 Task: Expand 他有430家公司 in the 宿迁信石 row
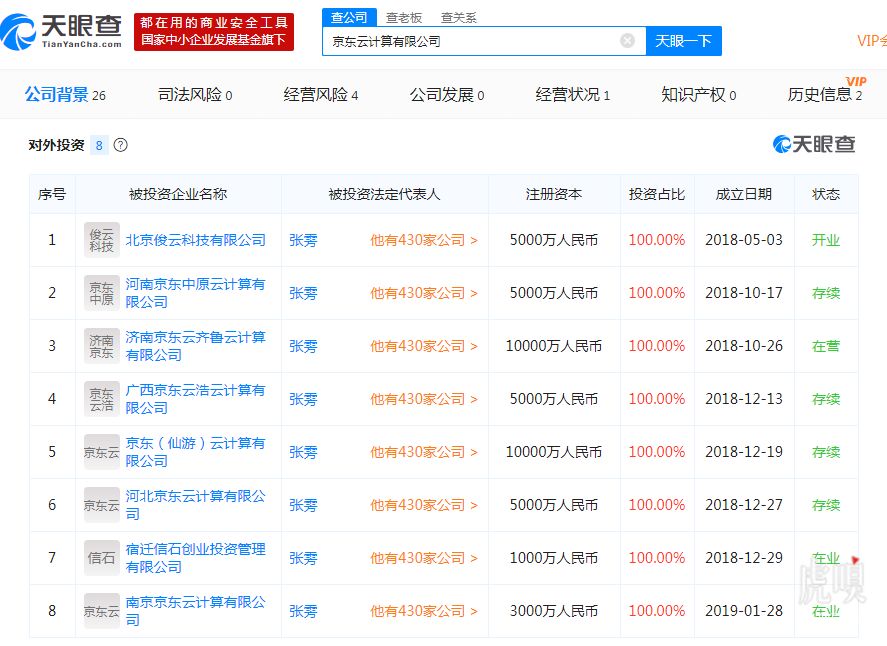tap(424, 558)
